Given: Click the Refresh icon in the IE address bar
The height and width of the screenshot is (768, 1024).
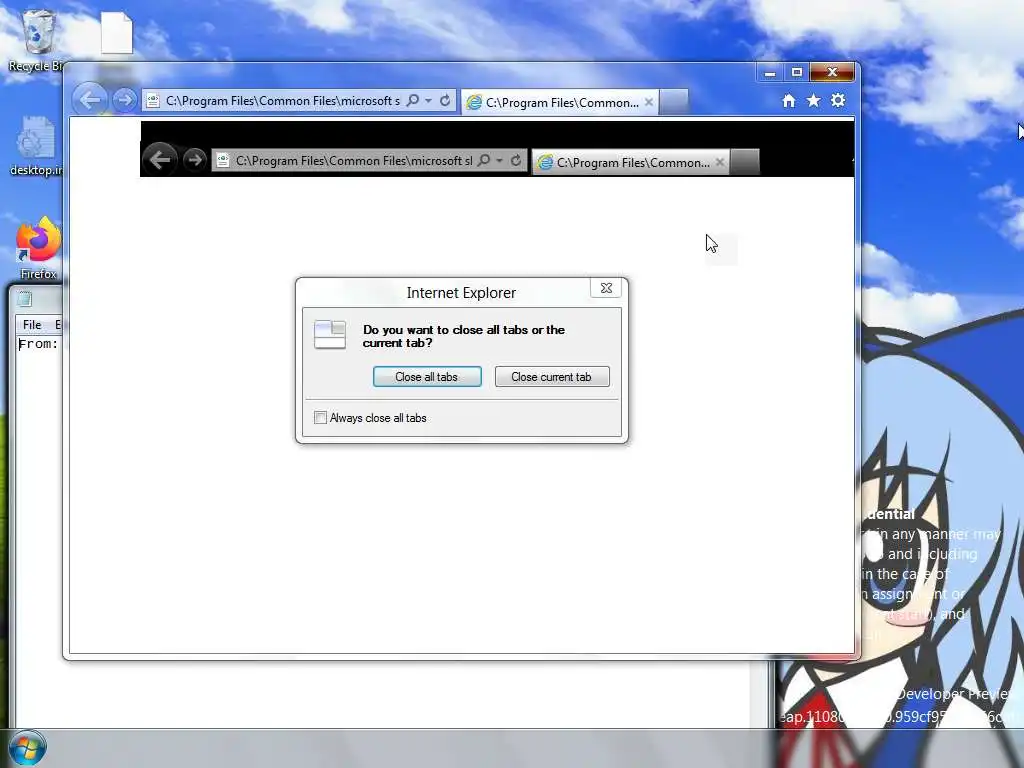Looking at the screenshot, I should tap(445, 101).
